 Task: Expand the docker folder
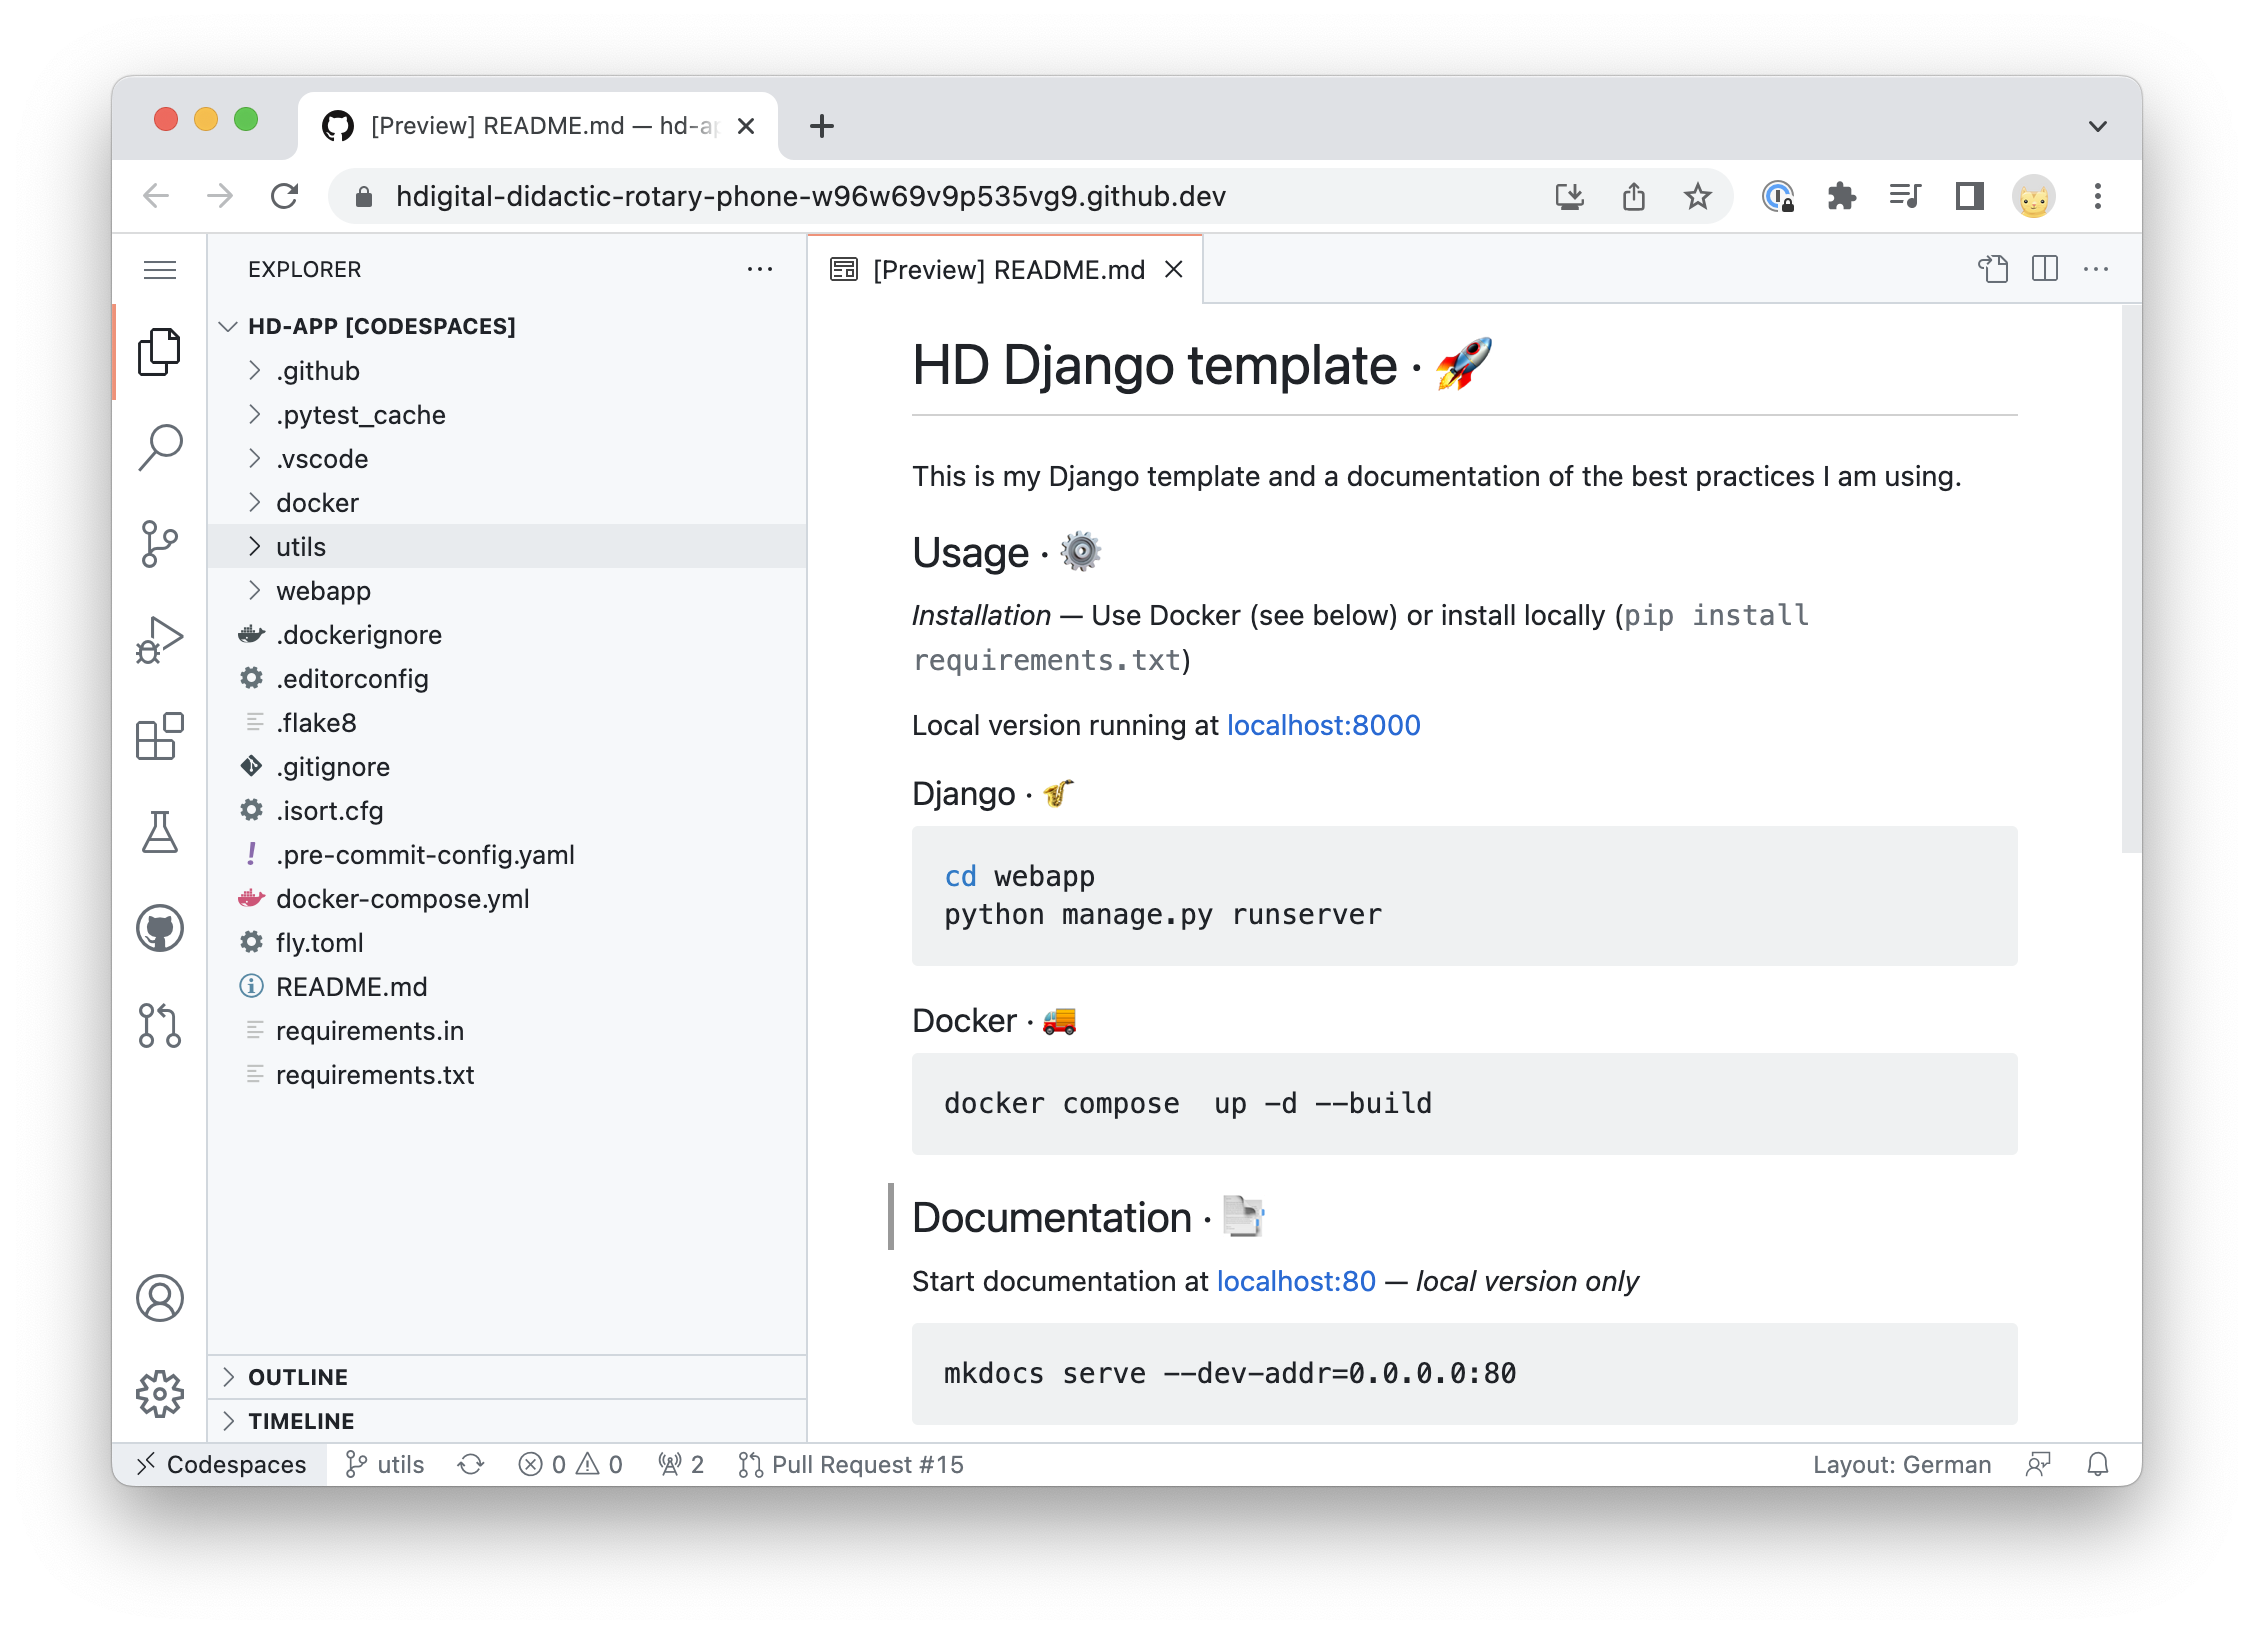507,503
